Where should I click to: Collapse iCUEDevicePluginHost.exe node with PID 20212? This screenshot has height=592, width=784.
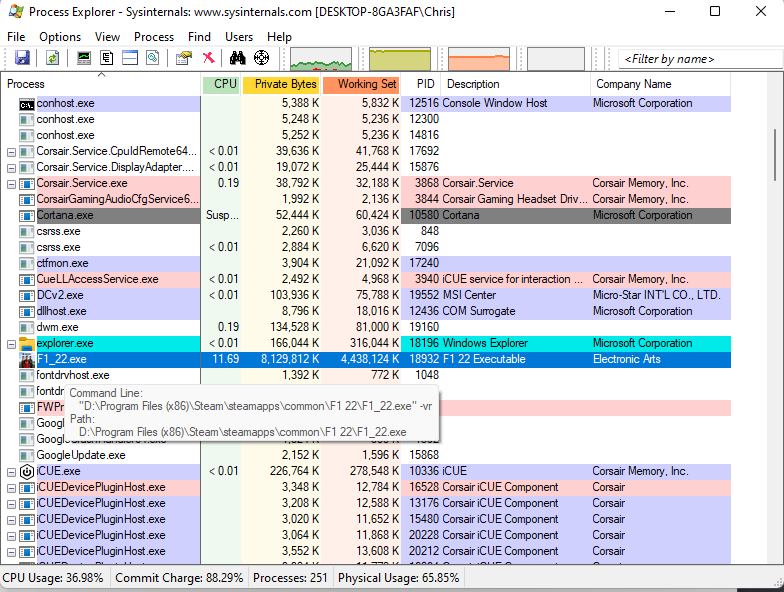point(12,552)
